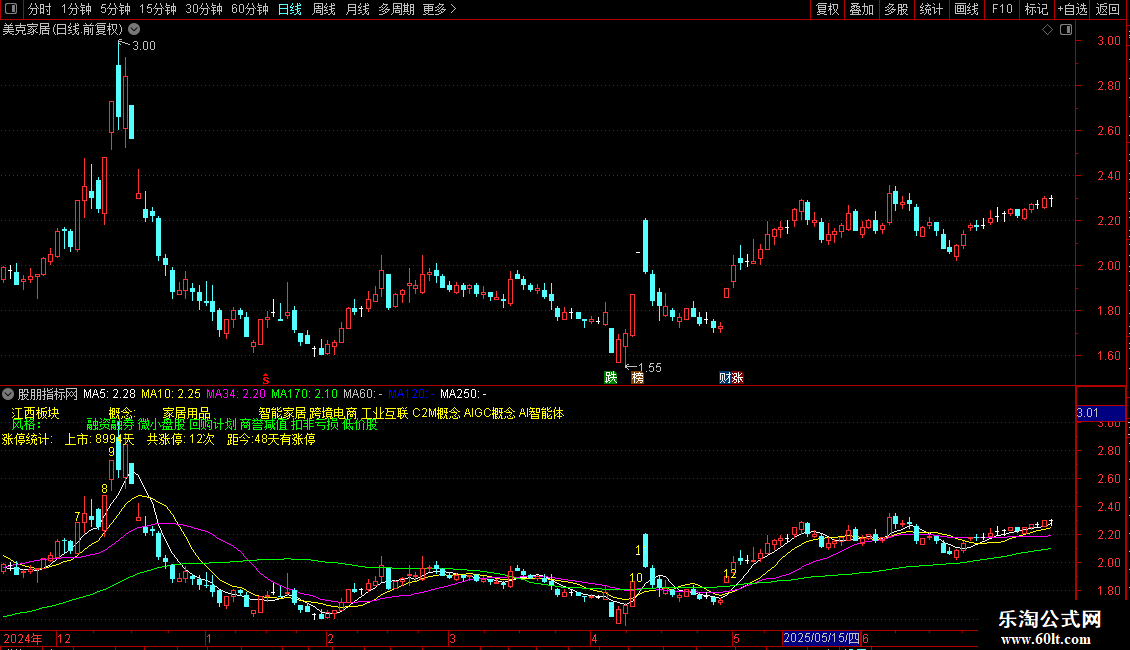Screen dimensions: 1130x650
Task: Click the AI智能体 concept label
Action: 541,413
